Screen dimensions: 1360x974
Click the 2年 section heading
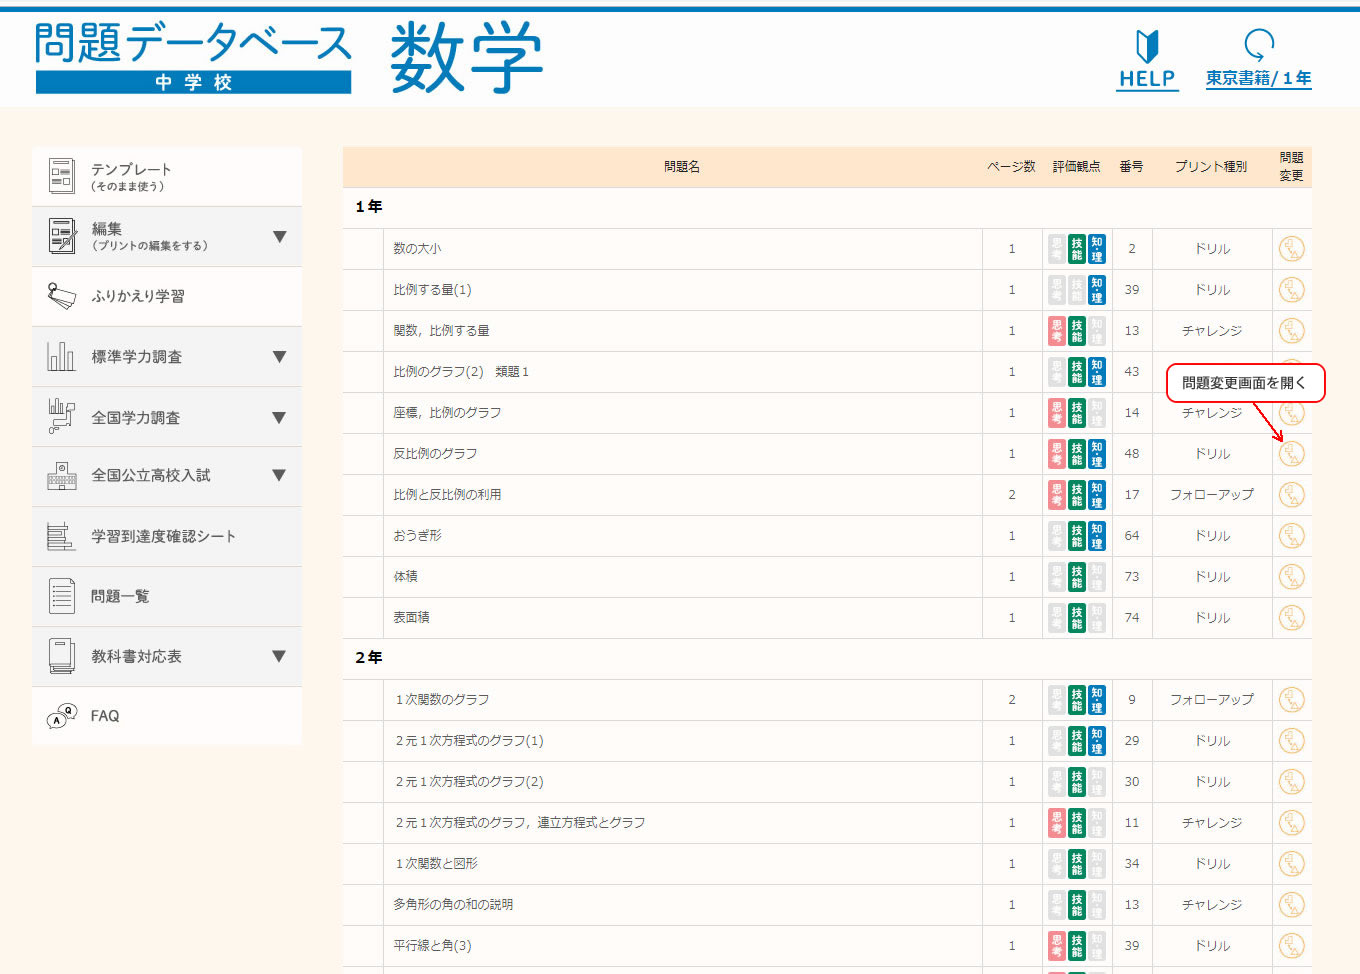click(x=369, y=658)
